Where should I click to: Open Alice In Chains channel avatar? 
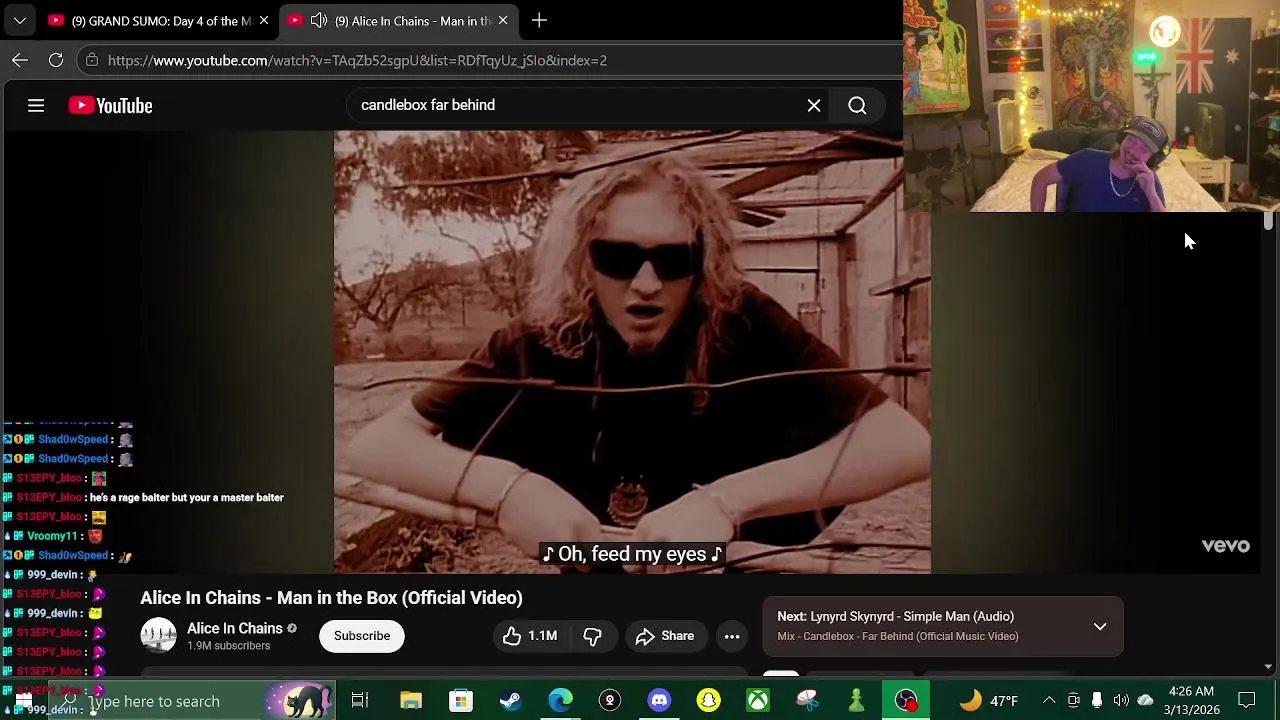pyautogui.click(x=158, y=636)
